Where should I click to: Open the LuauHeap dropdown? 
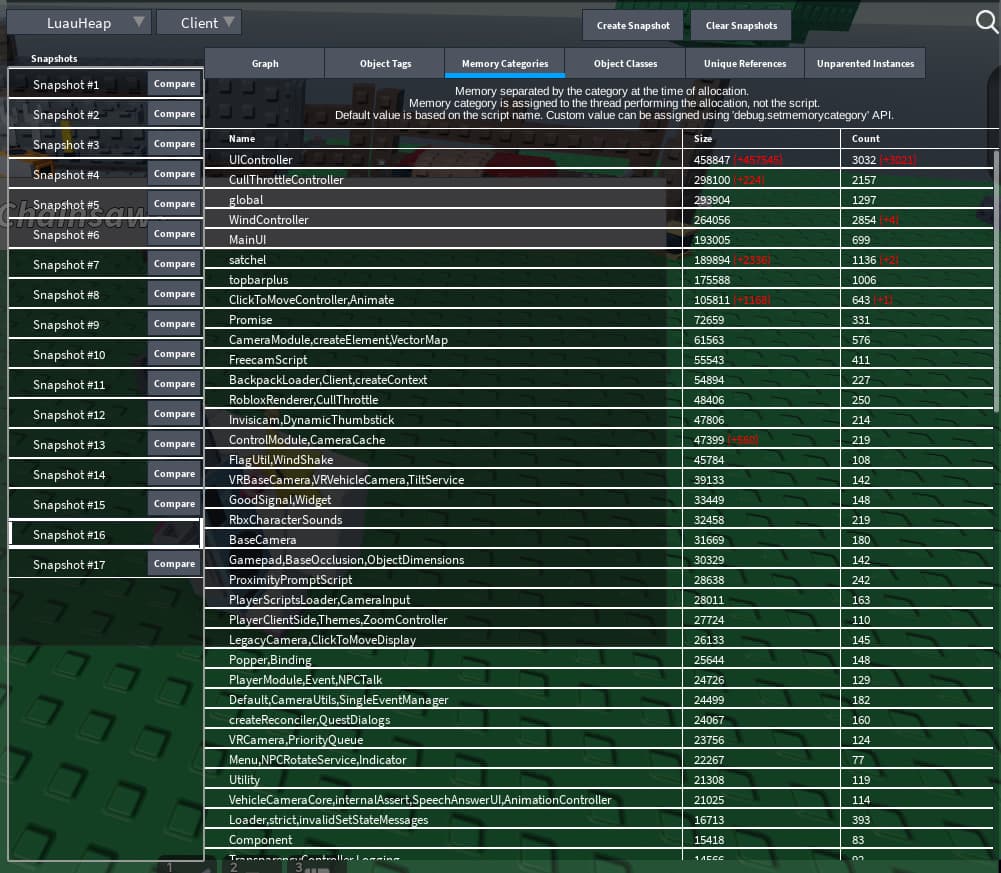(79, 23)
